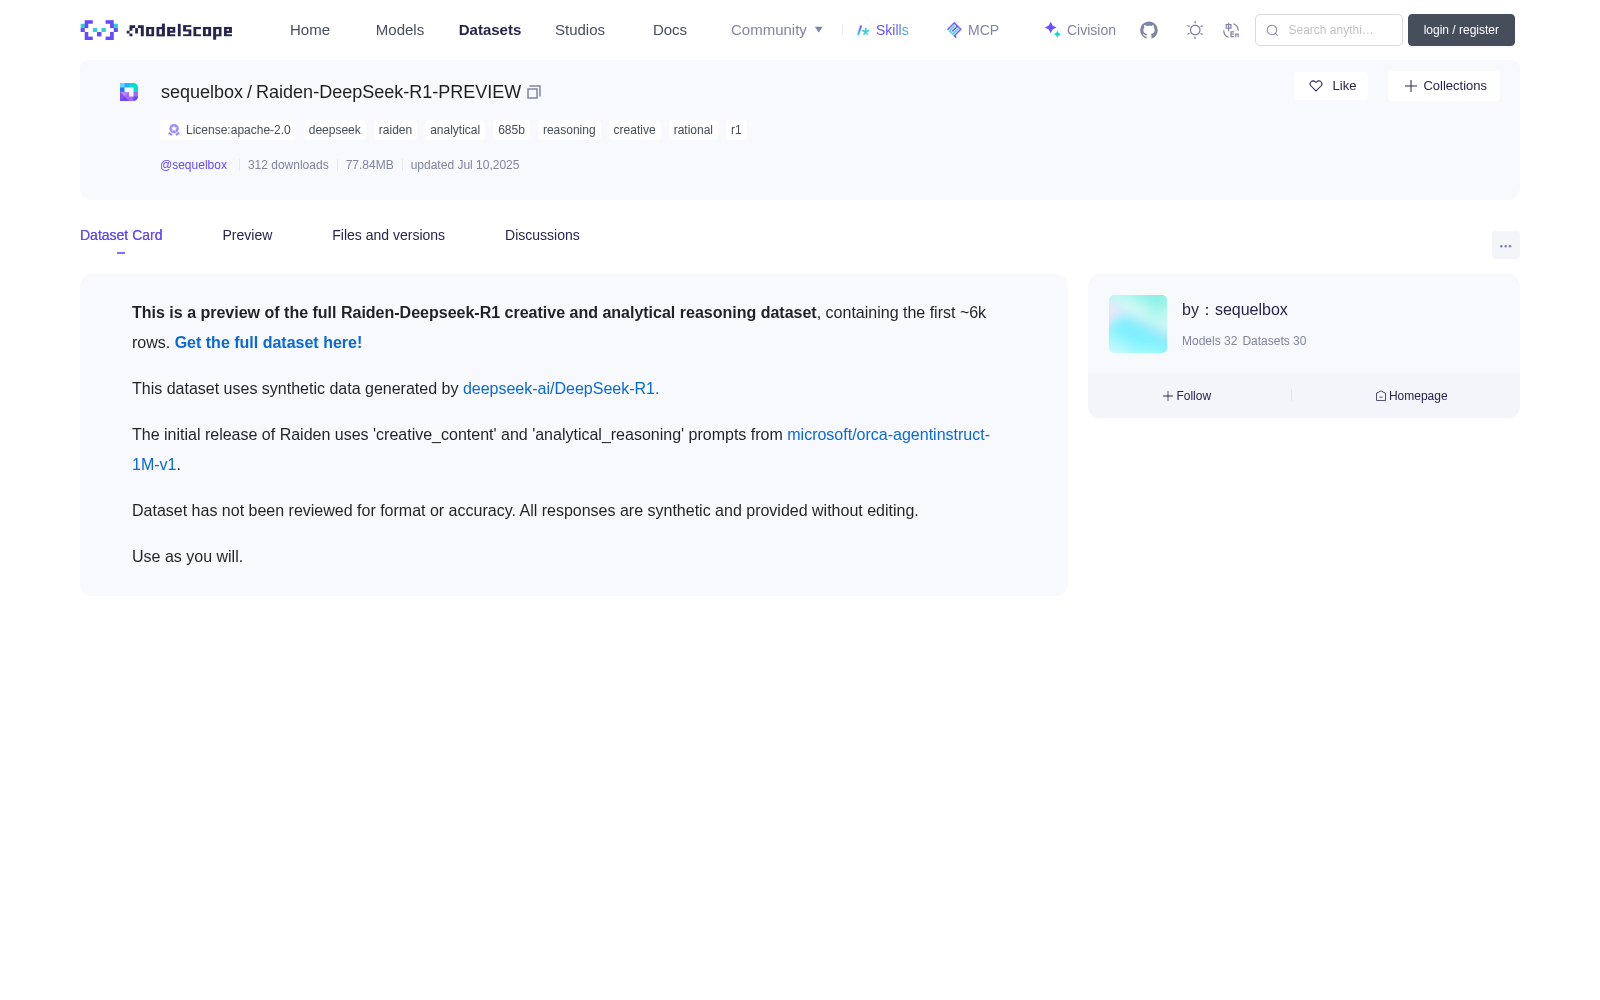Screen dimensions: 1600x1000
Task: Open the Studios section
Action: click(x=580, y=30)
